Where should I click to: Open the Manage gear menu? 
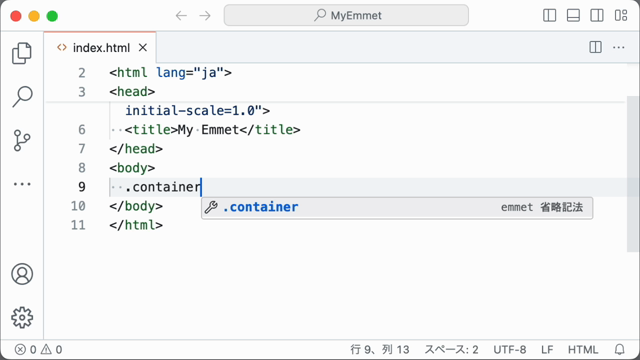point(22,318)
